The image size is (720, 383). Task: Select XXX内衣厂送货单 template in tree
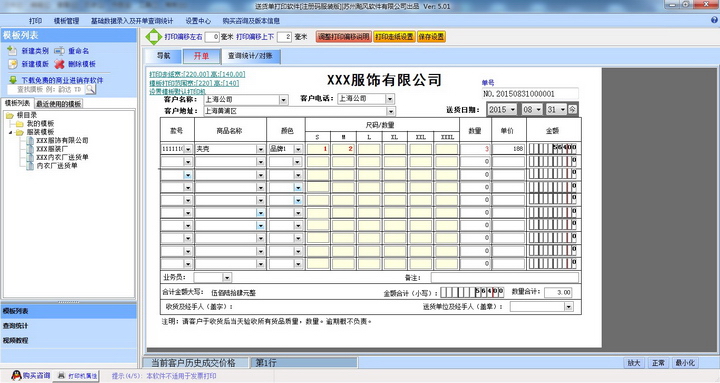62,157
